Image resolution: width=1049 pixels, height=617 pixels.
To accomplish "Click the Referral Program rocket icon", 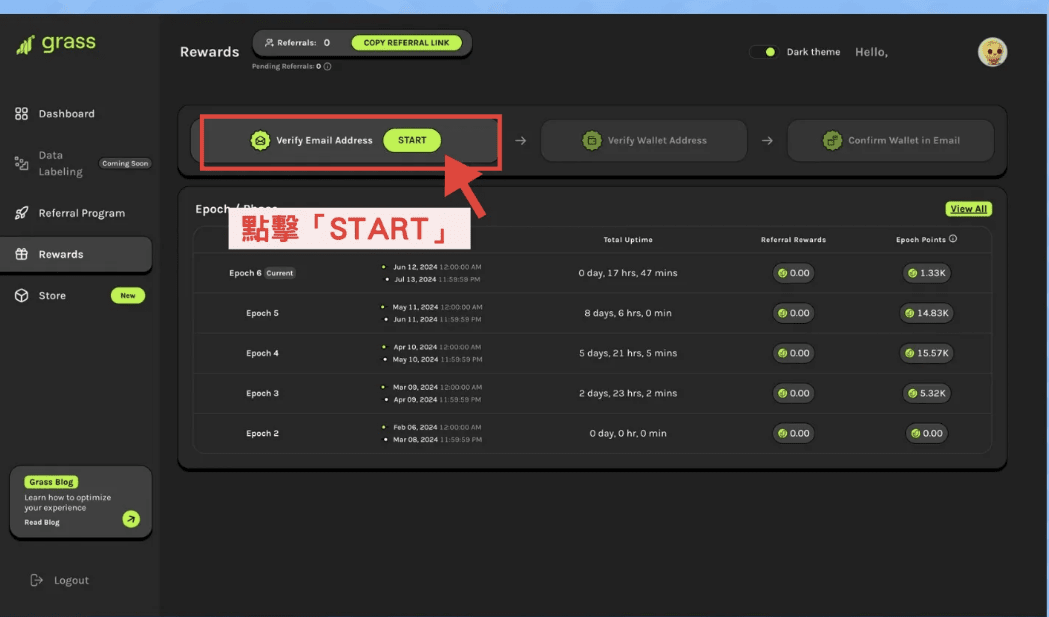I will [21, 213].
